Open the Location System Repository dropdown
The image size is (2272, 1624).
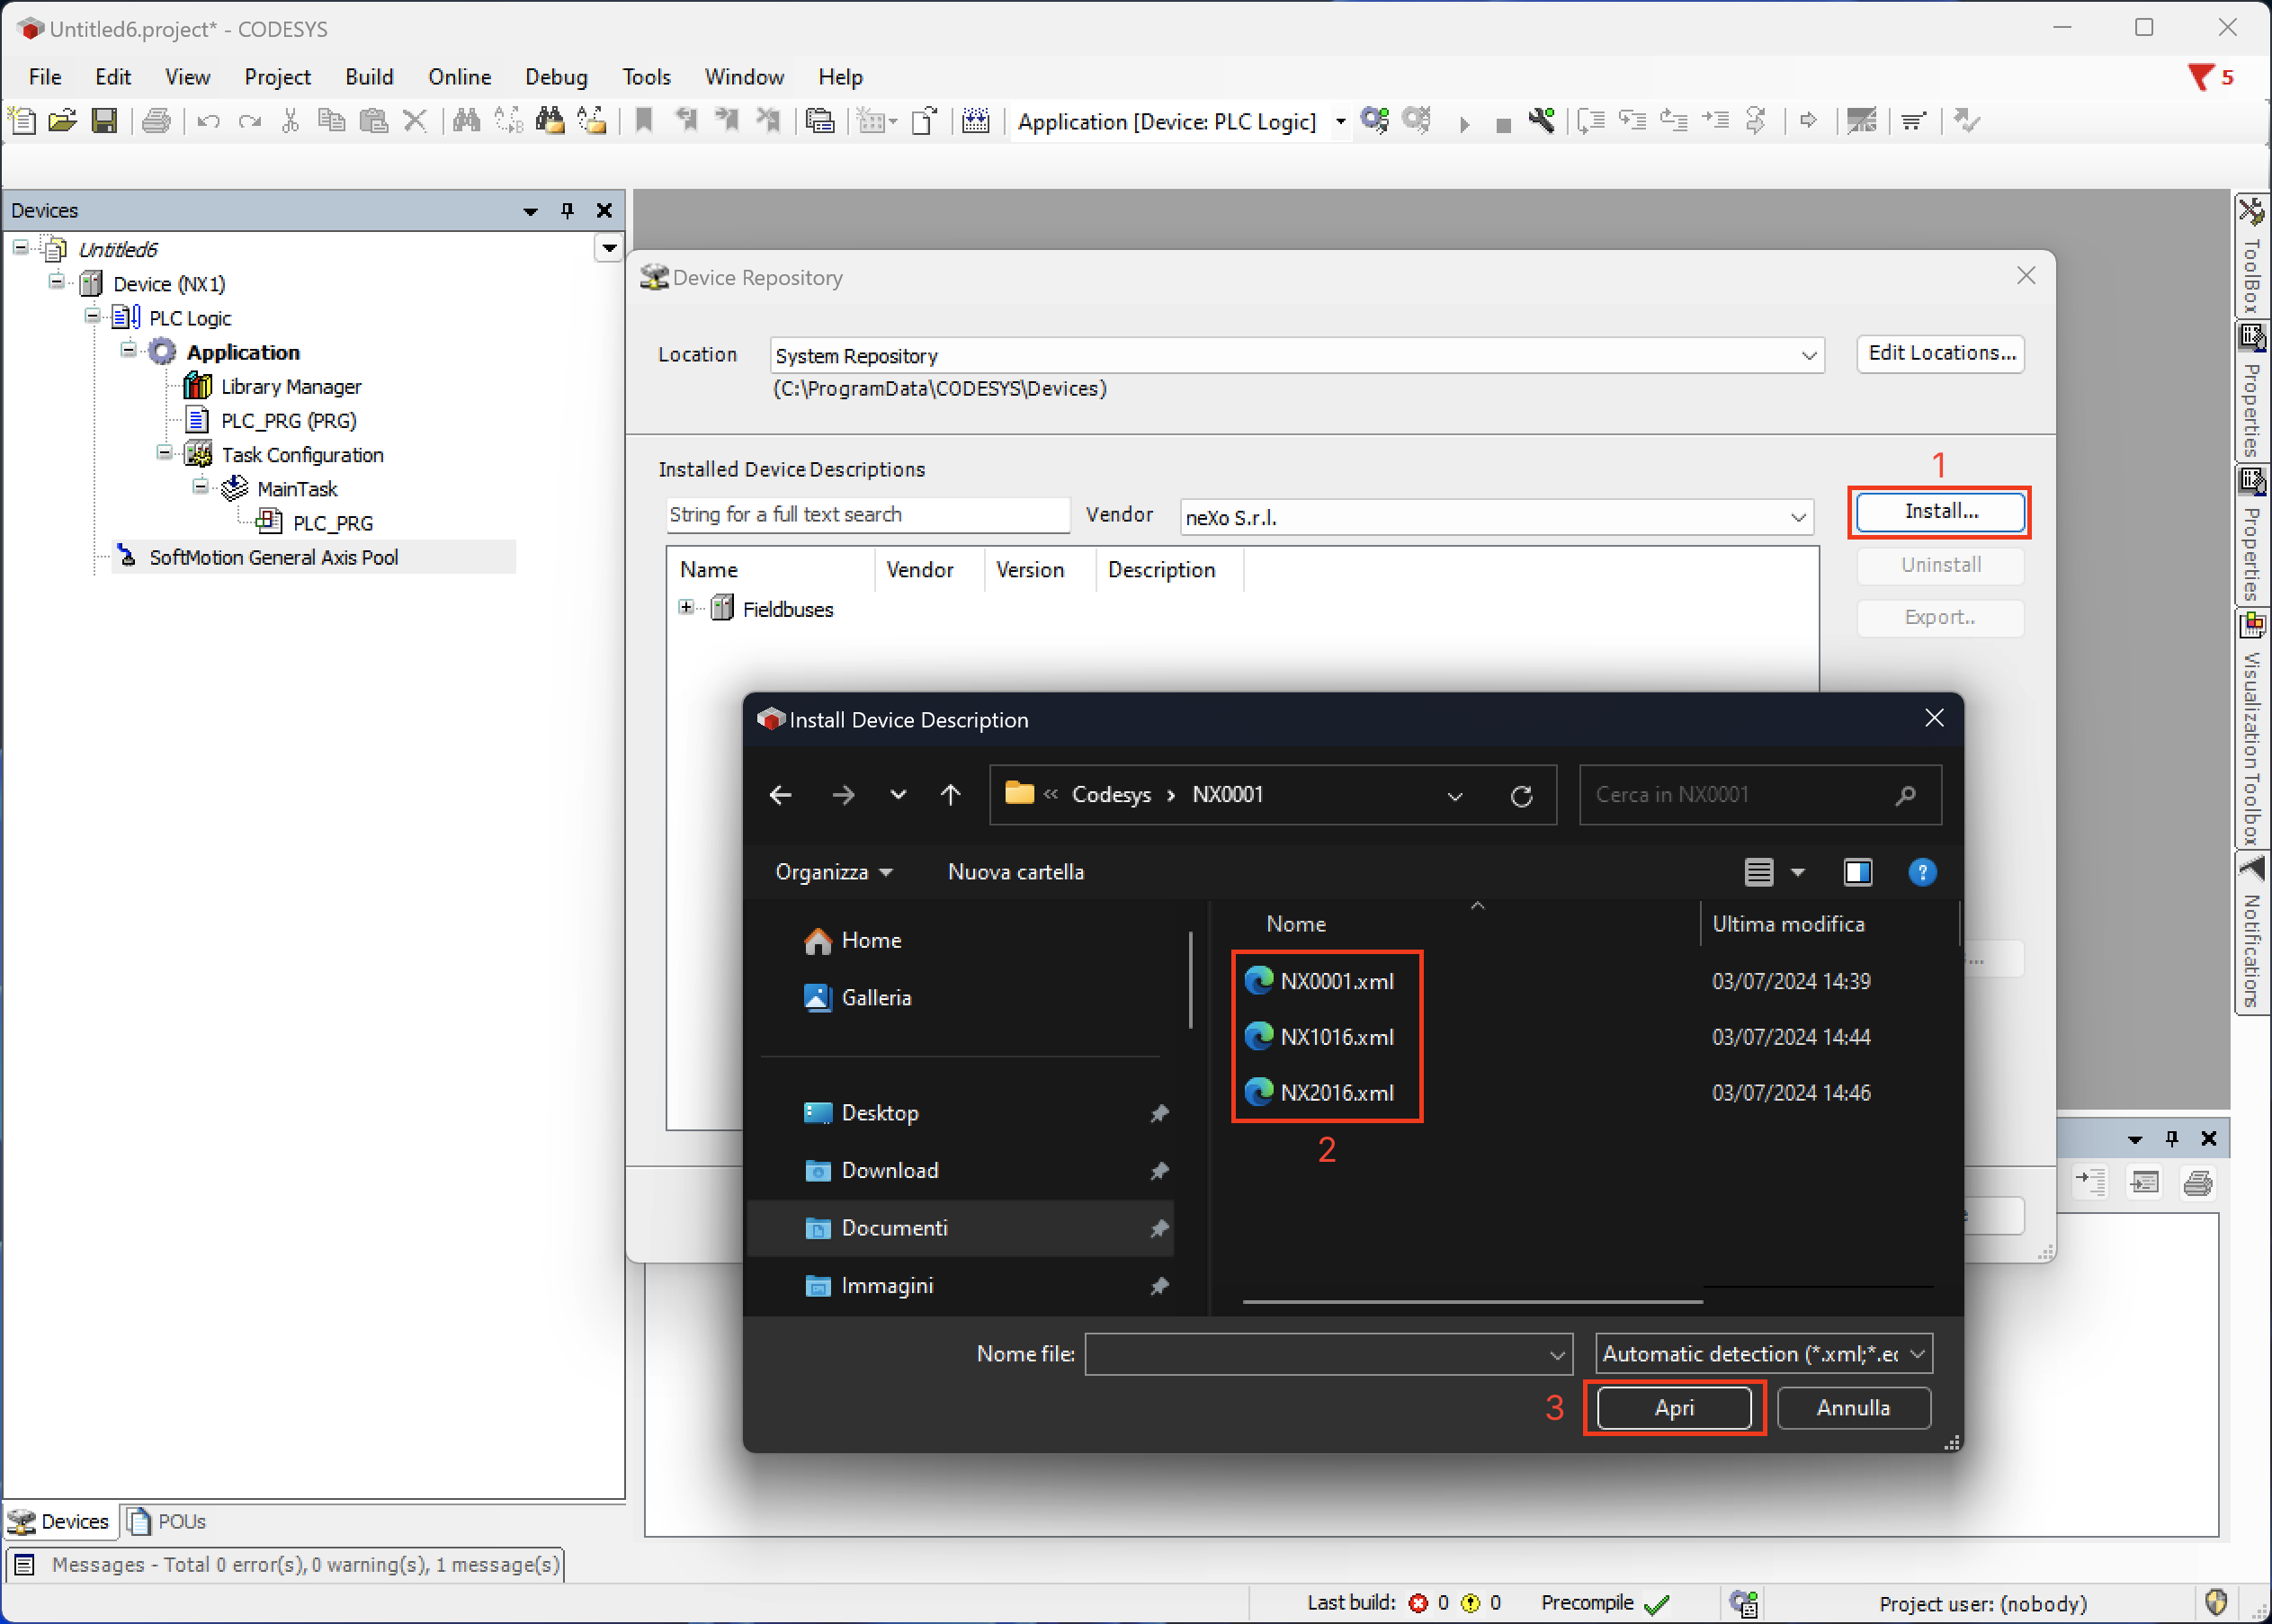1808,356
